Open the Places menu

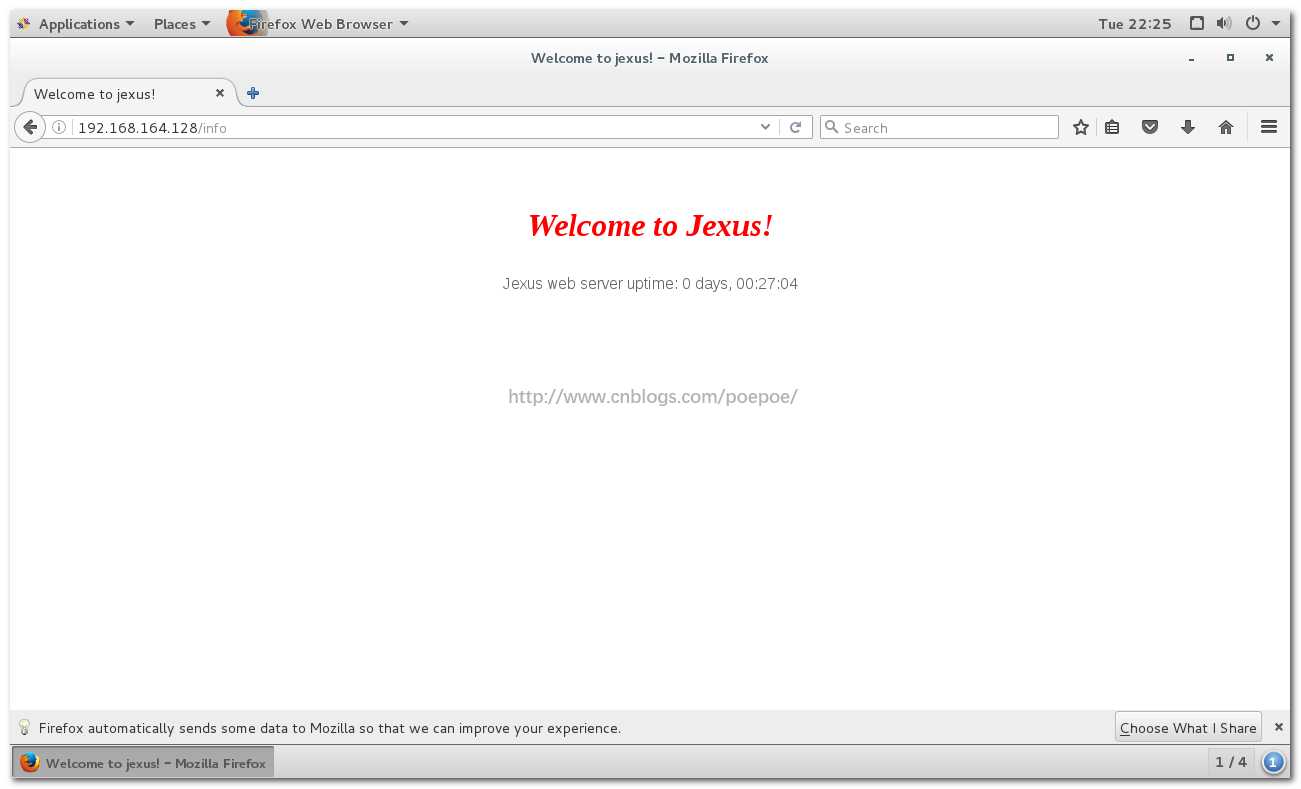(182, 24)
